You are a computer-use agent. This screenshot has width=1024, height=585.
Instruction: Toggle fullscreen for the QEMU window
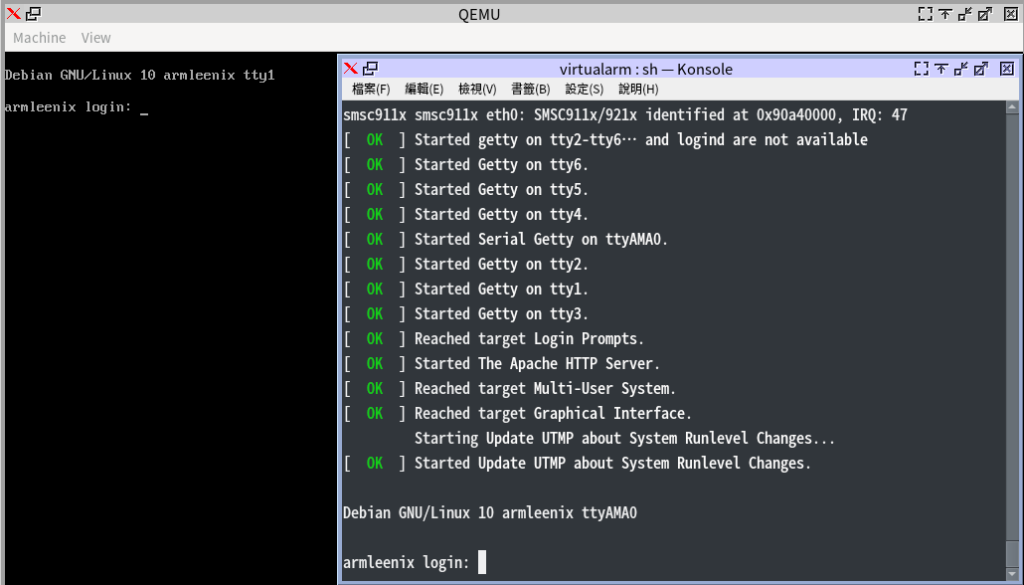tap(926, 14)
